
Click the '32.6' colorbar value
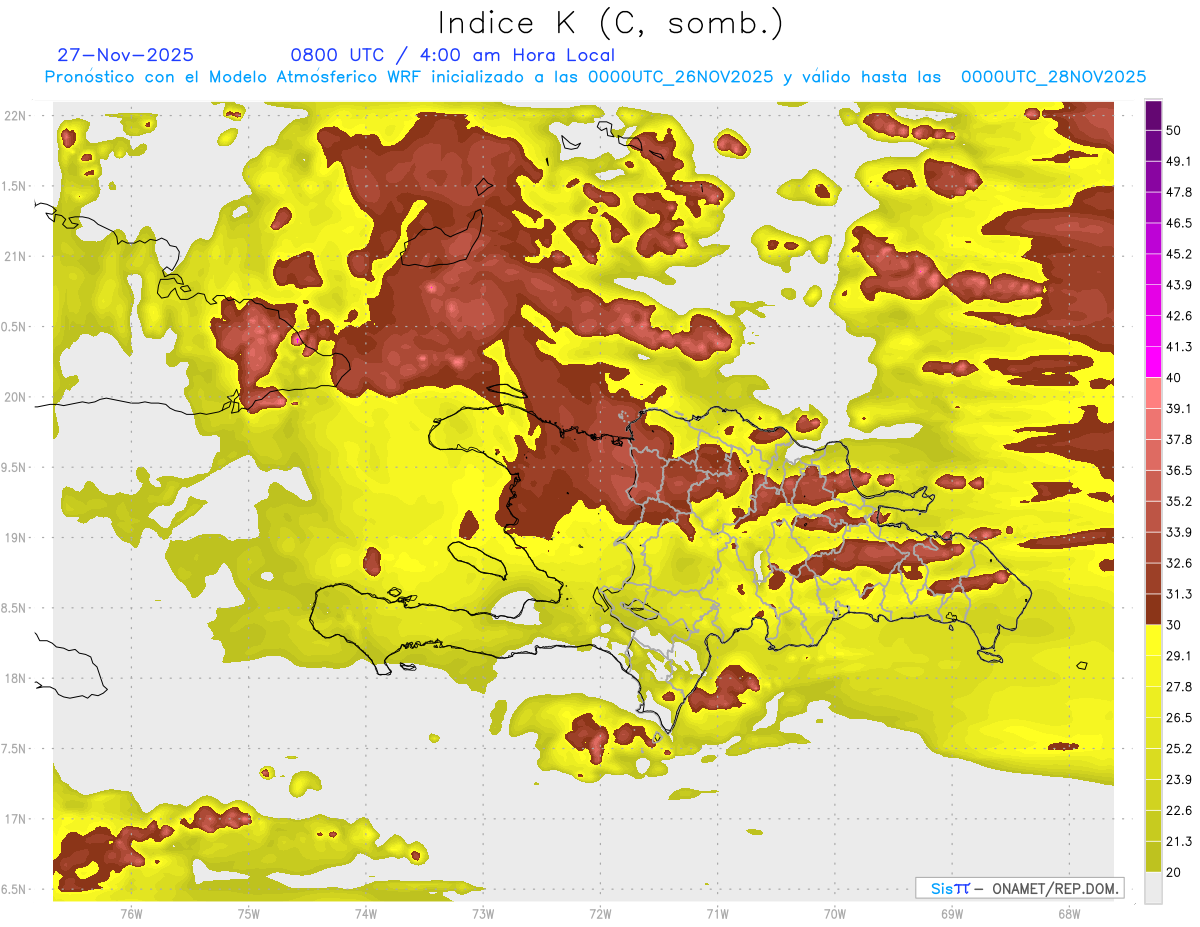1179,563
